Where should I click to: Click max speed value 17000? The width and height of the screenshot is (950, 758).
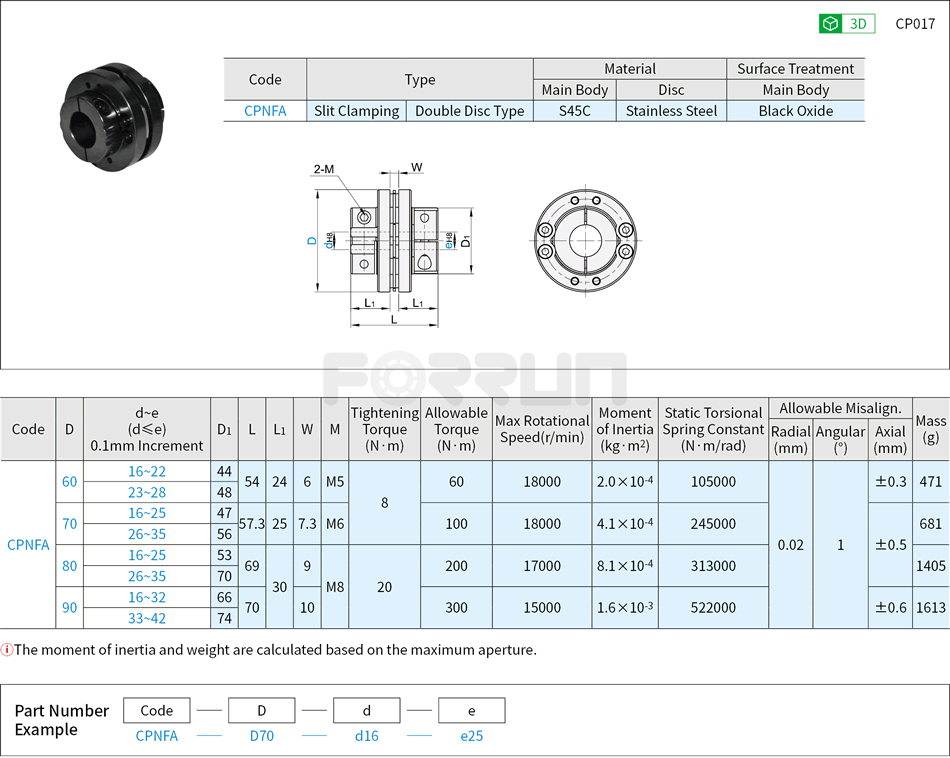click(x=542, y=566)
